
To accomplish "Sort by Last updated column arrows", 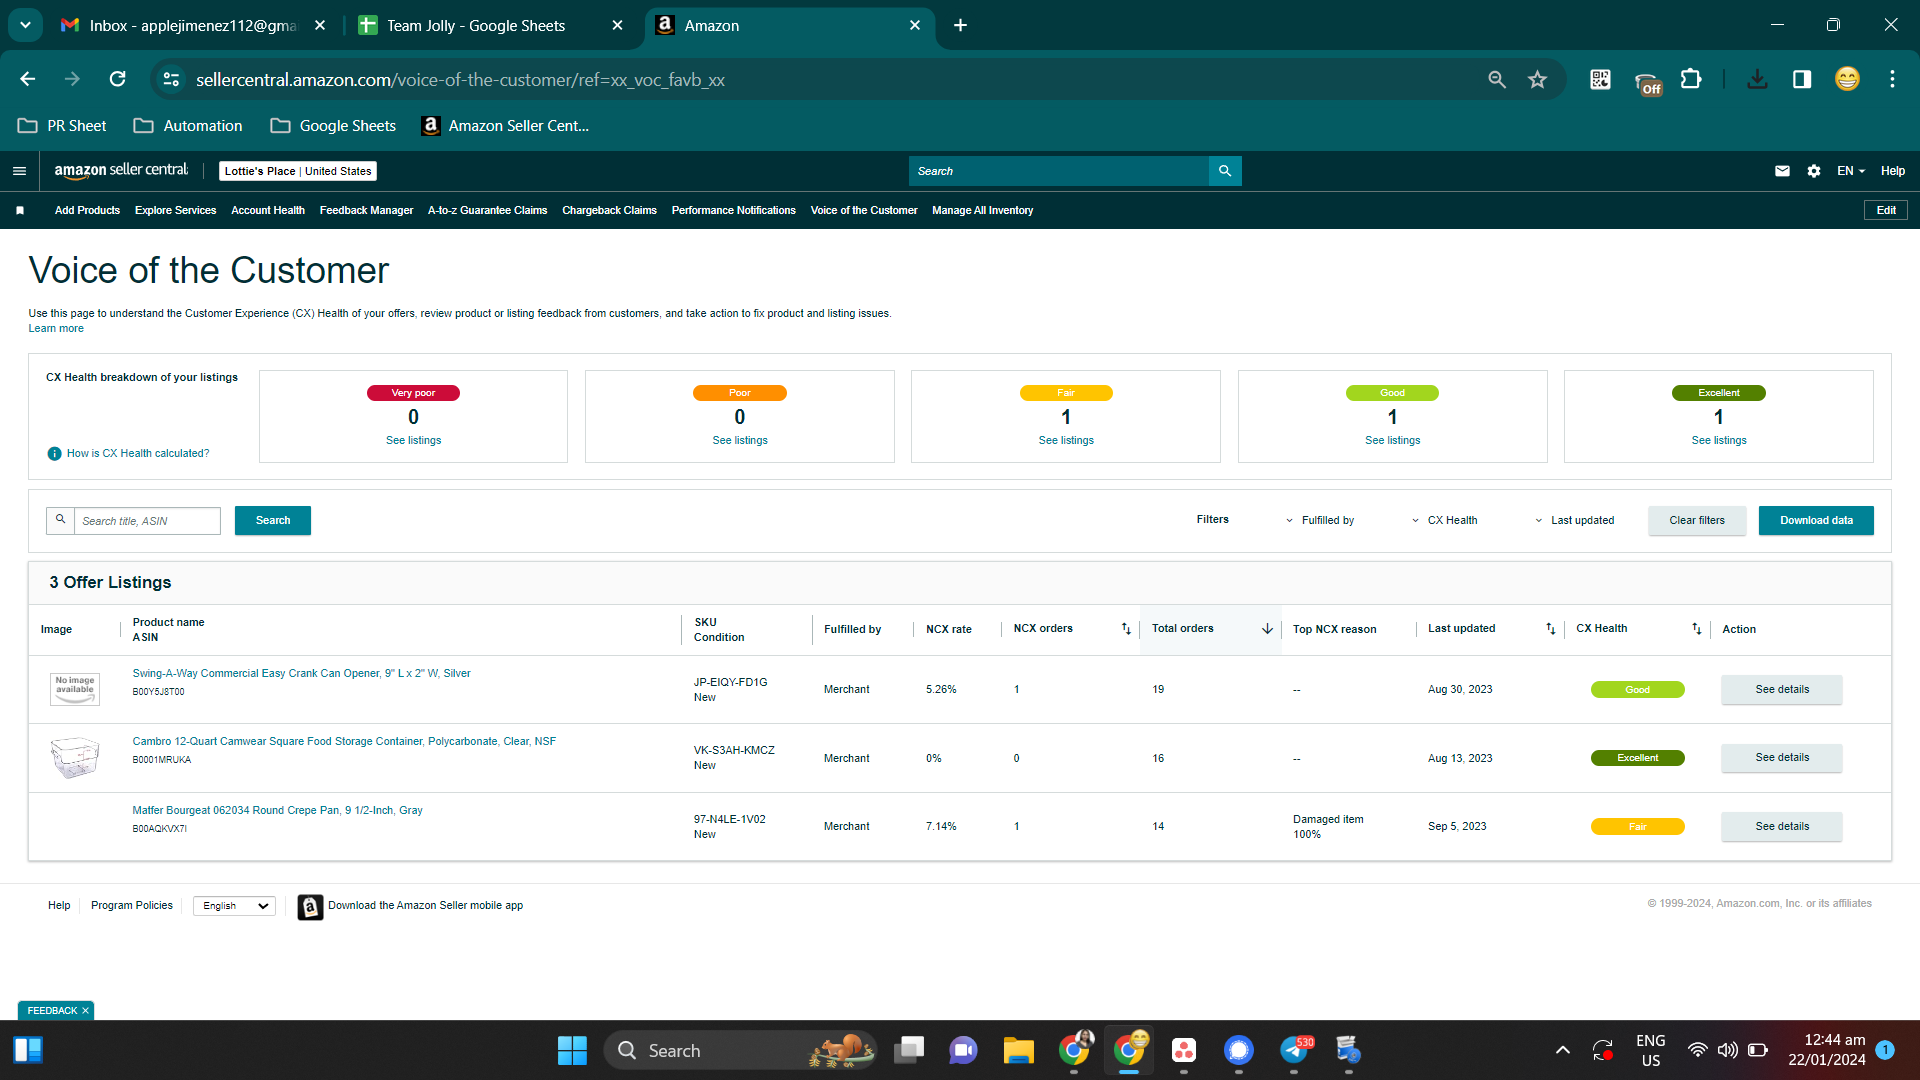I will click(1551, 629).
